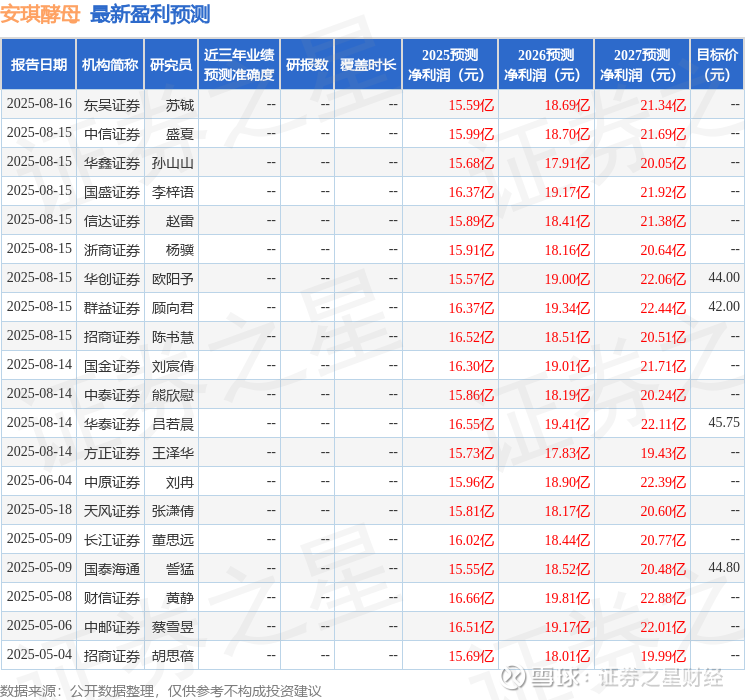Select the 方正证券 institution cell
Screen dimensions: 745x700
(x=112, y=453)
